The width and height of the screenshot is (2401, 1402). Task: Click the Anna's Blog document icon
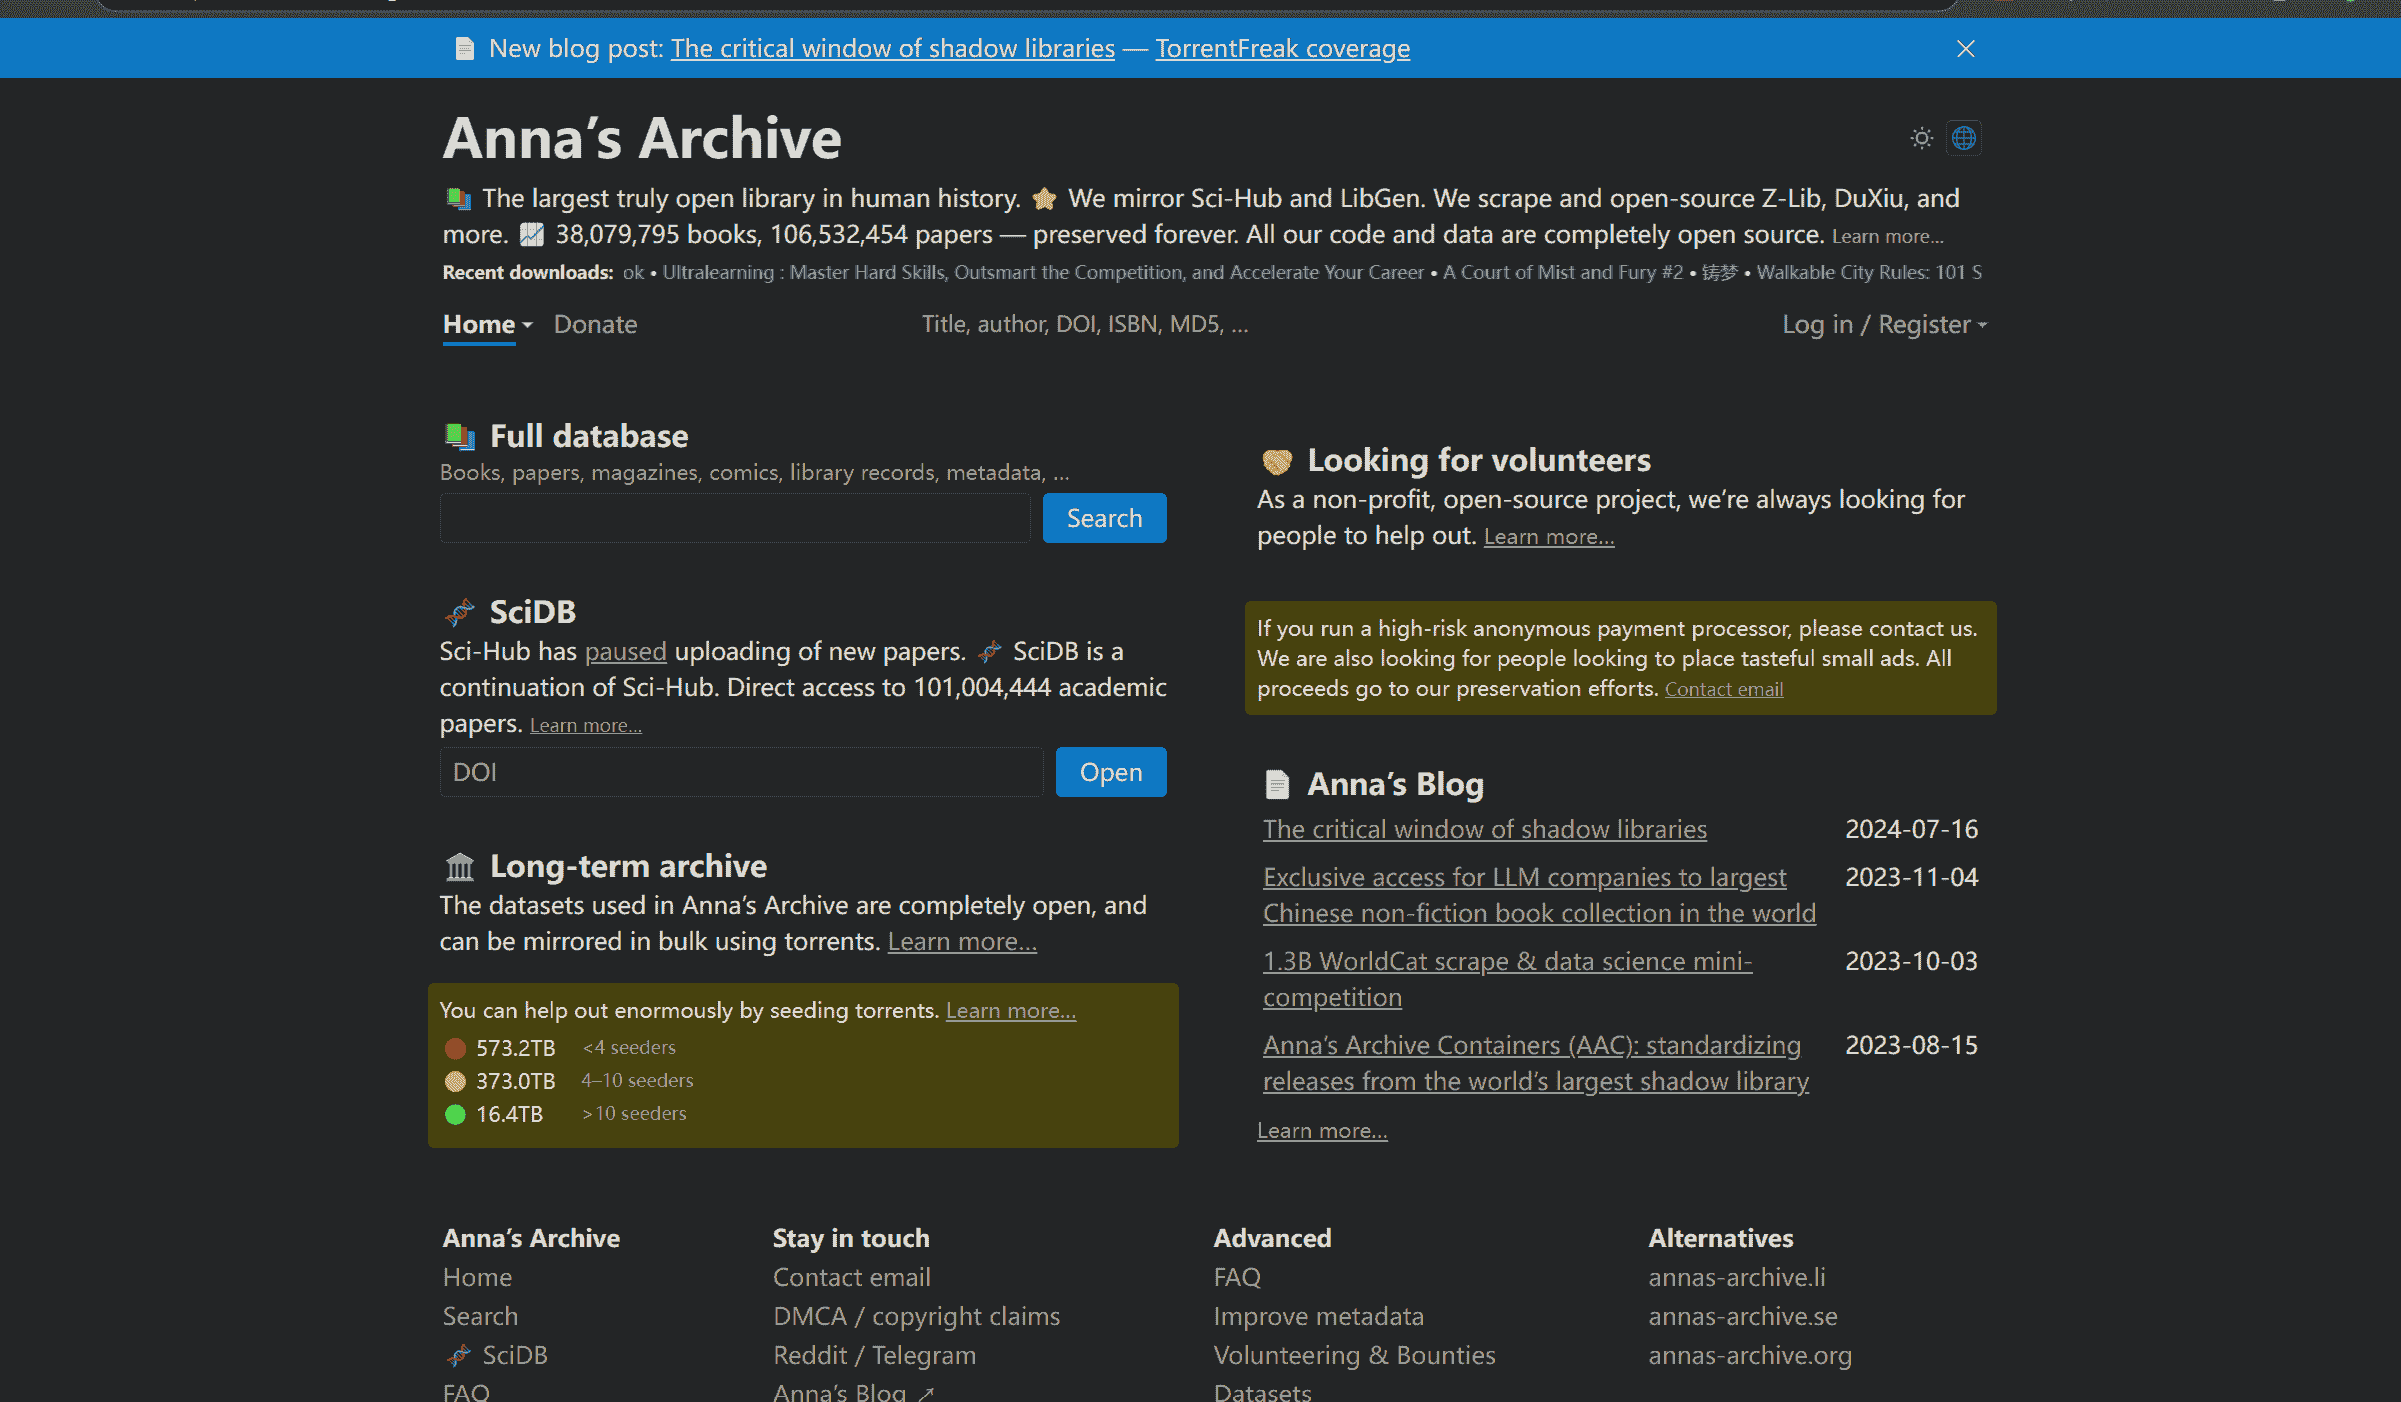coord(1277,785)
